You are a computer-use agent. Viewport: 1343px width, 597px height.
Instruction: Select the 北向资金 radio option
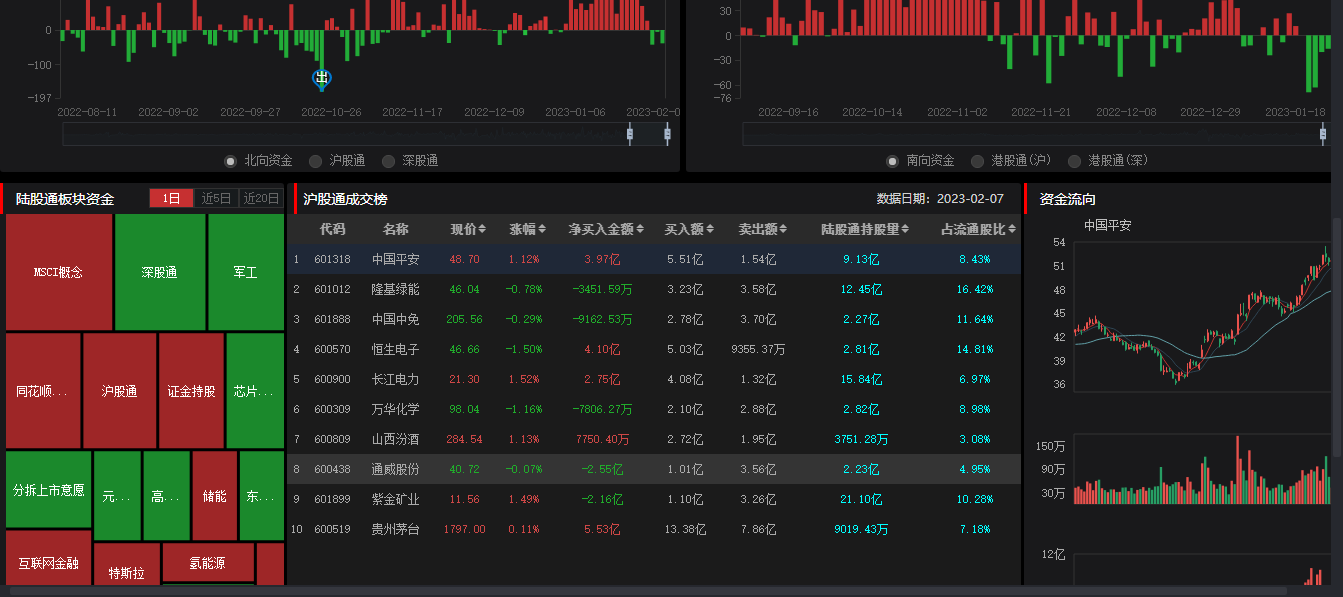231,160
